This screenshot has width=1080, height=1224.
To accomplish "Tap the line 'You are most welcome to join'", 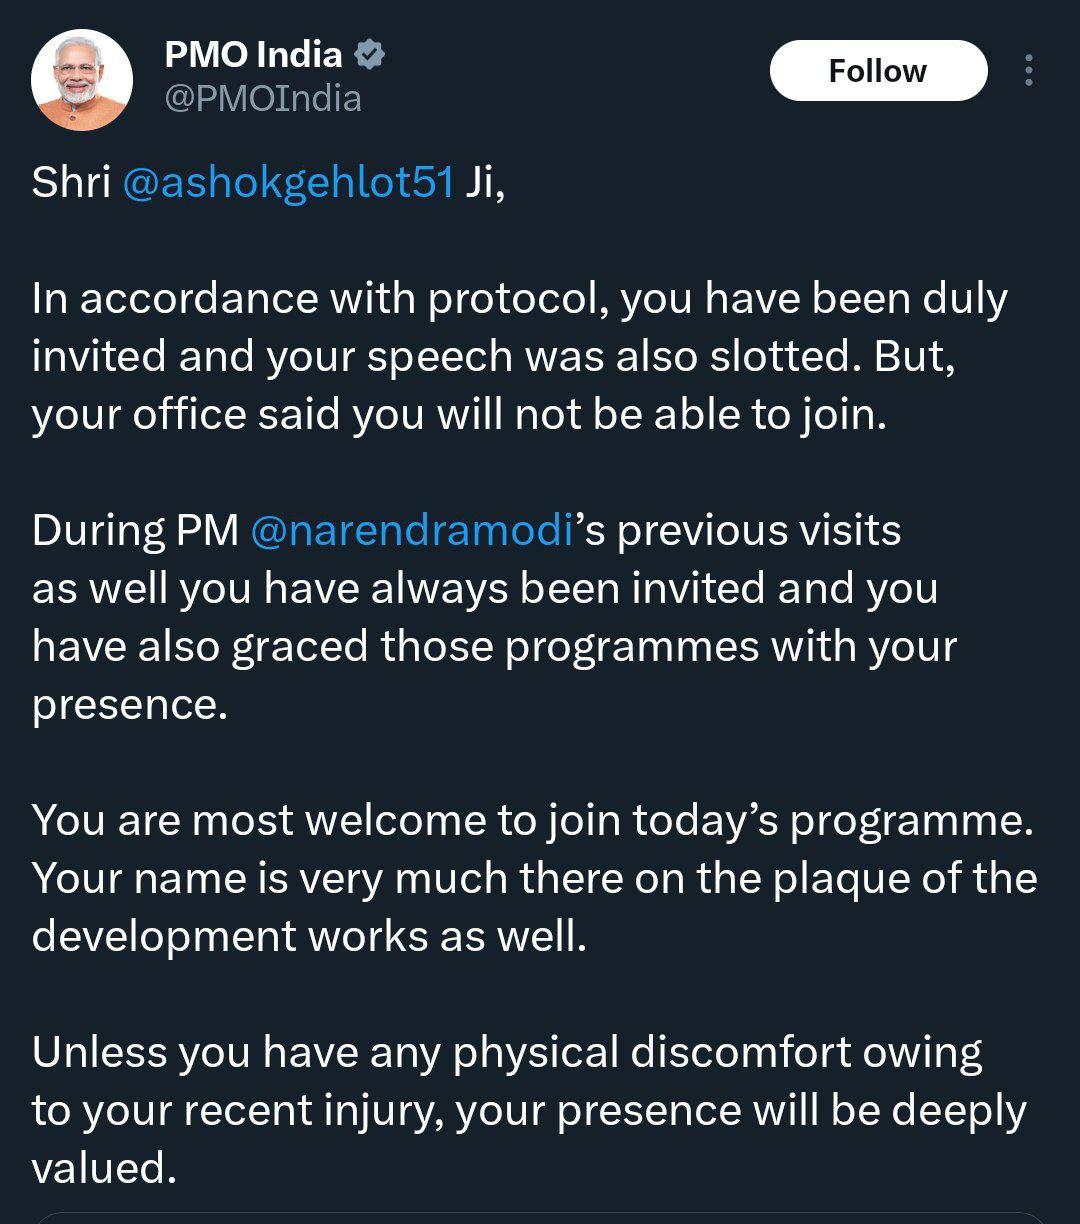I will coord(533,821).
